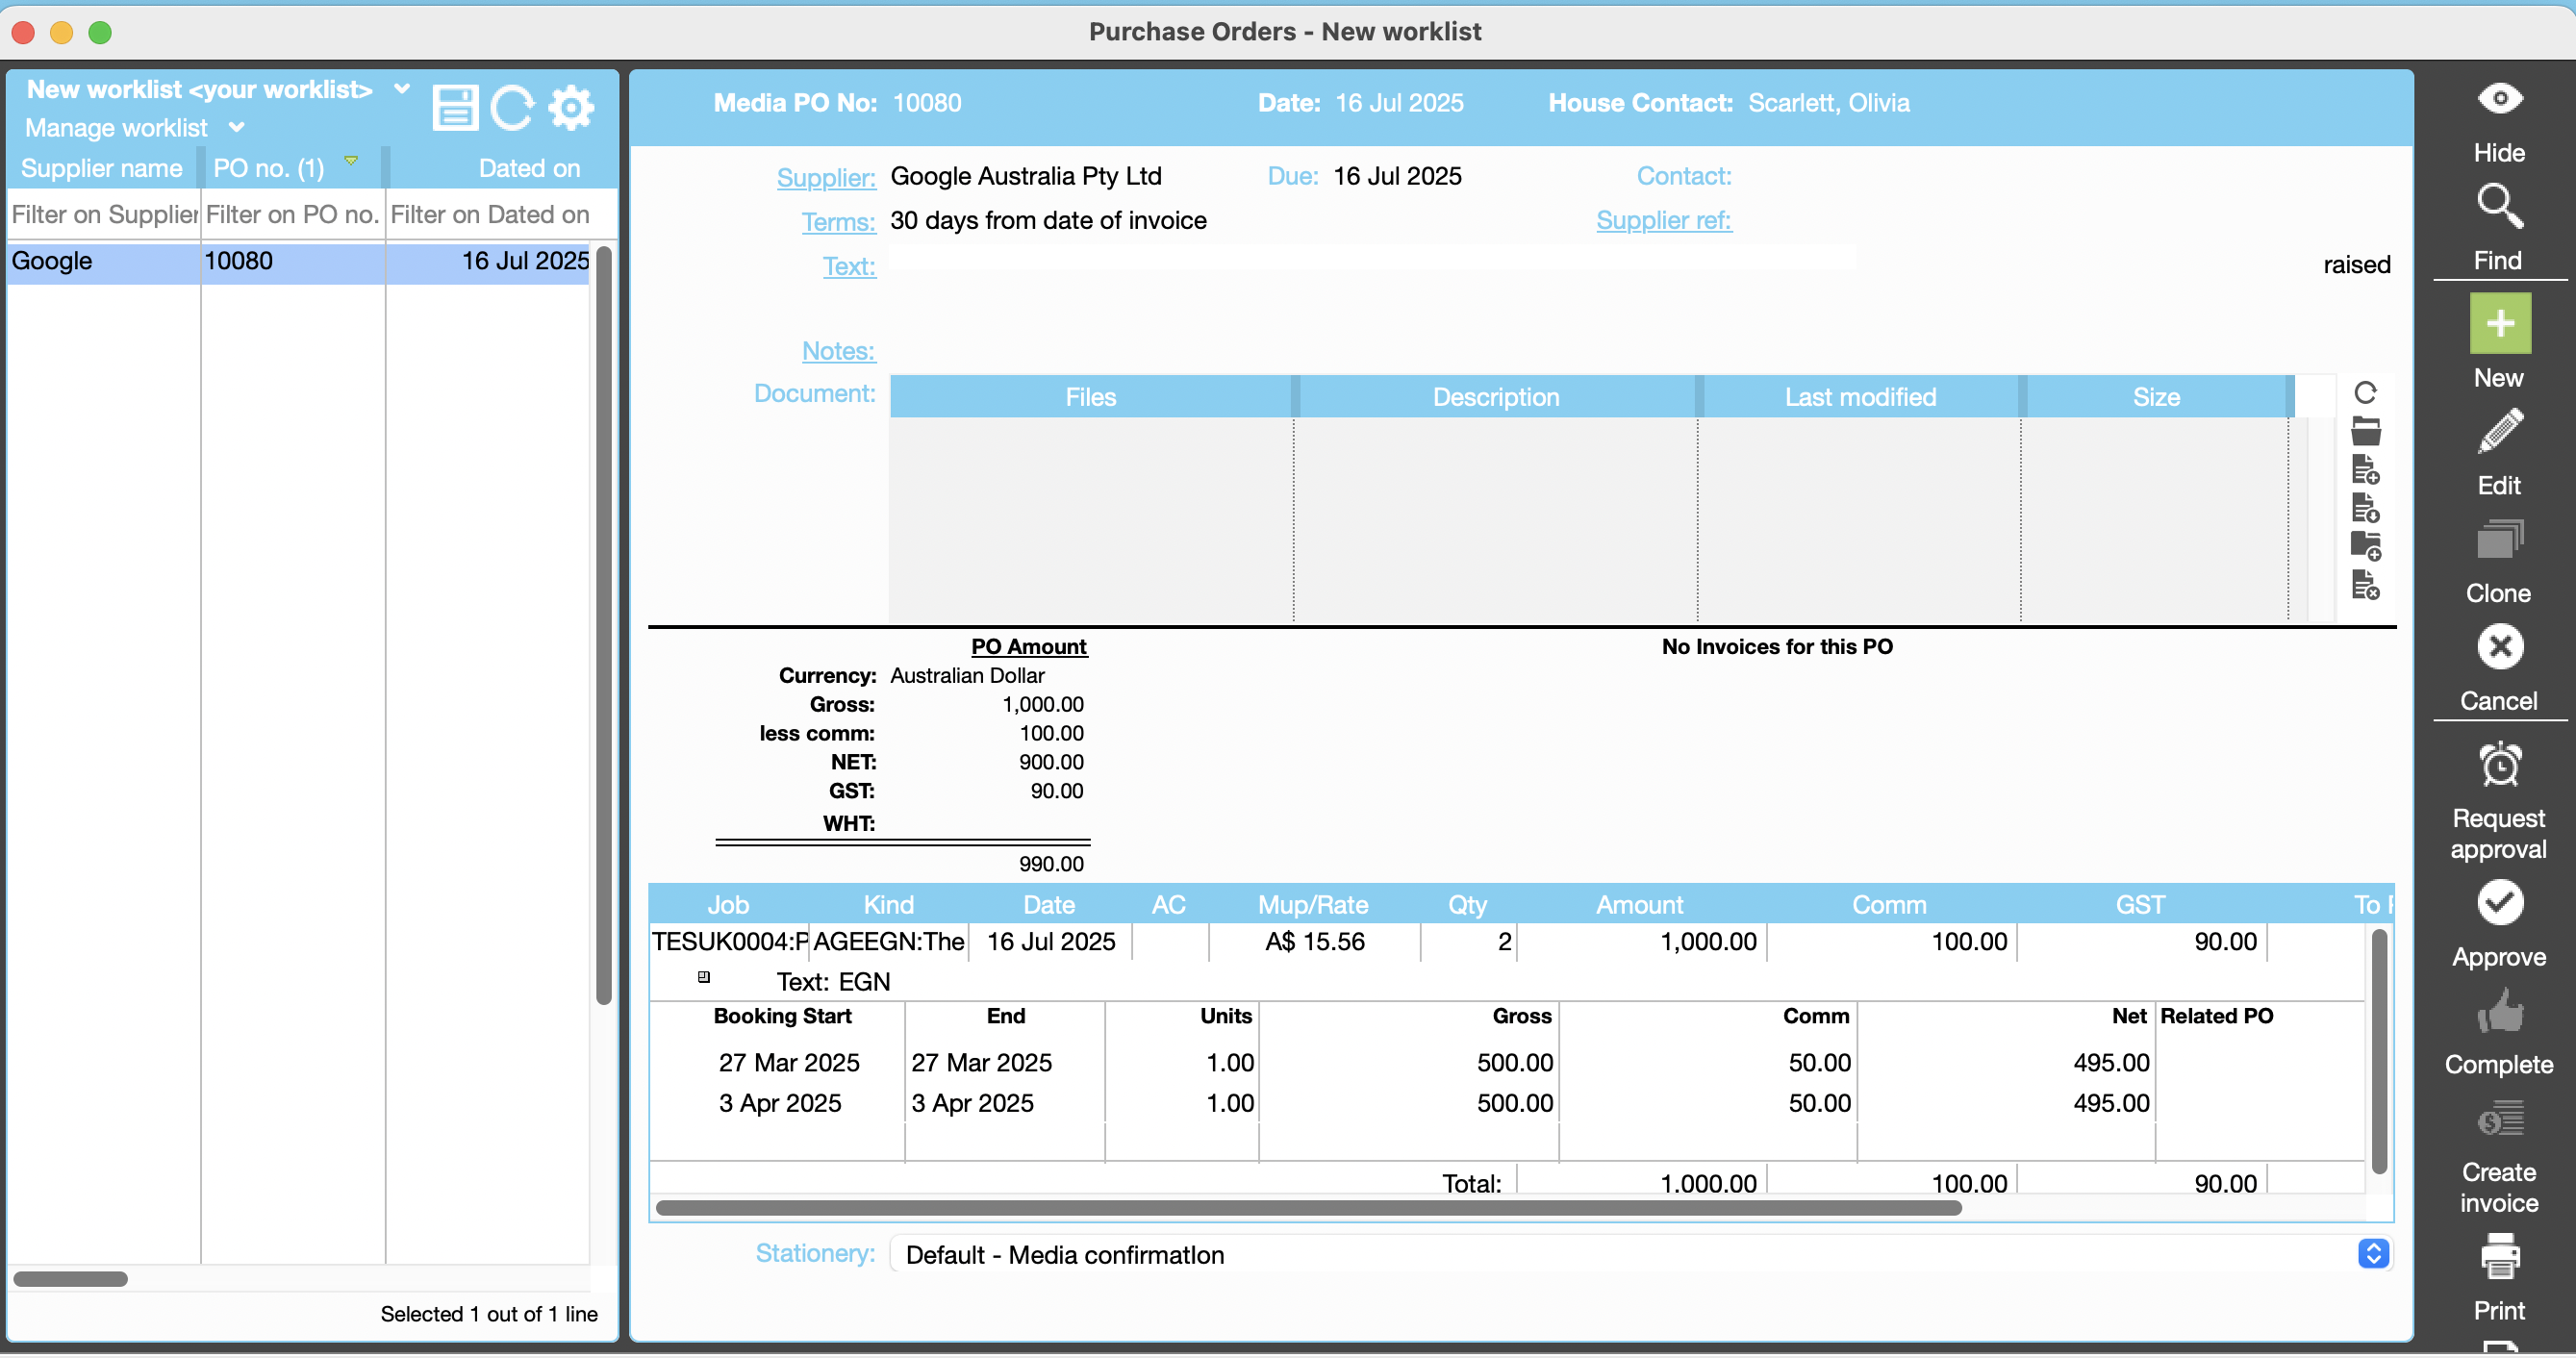Click the 27 Mar 2025 booking start

tap(789, 1063)
